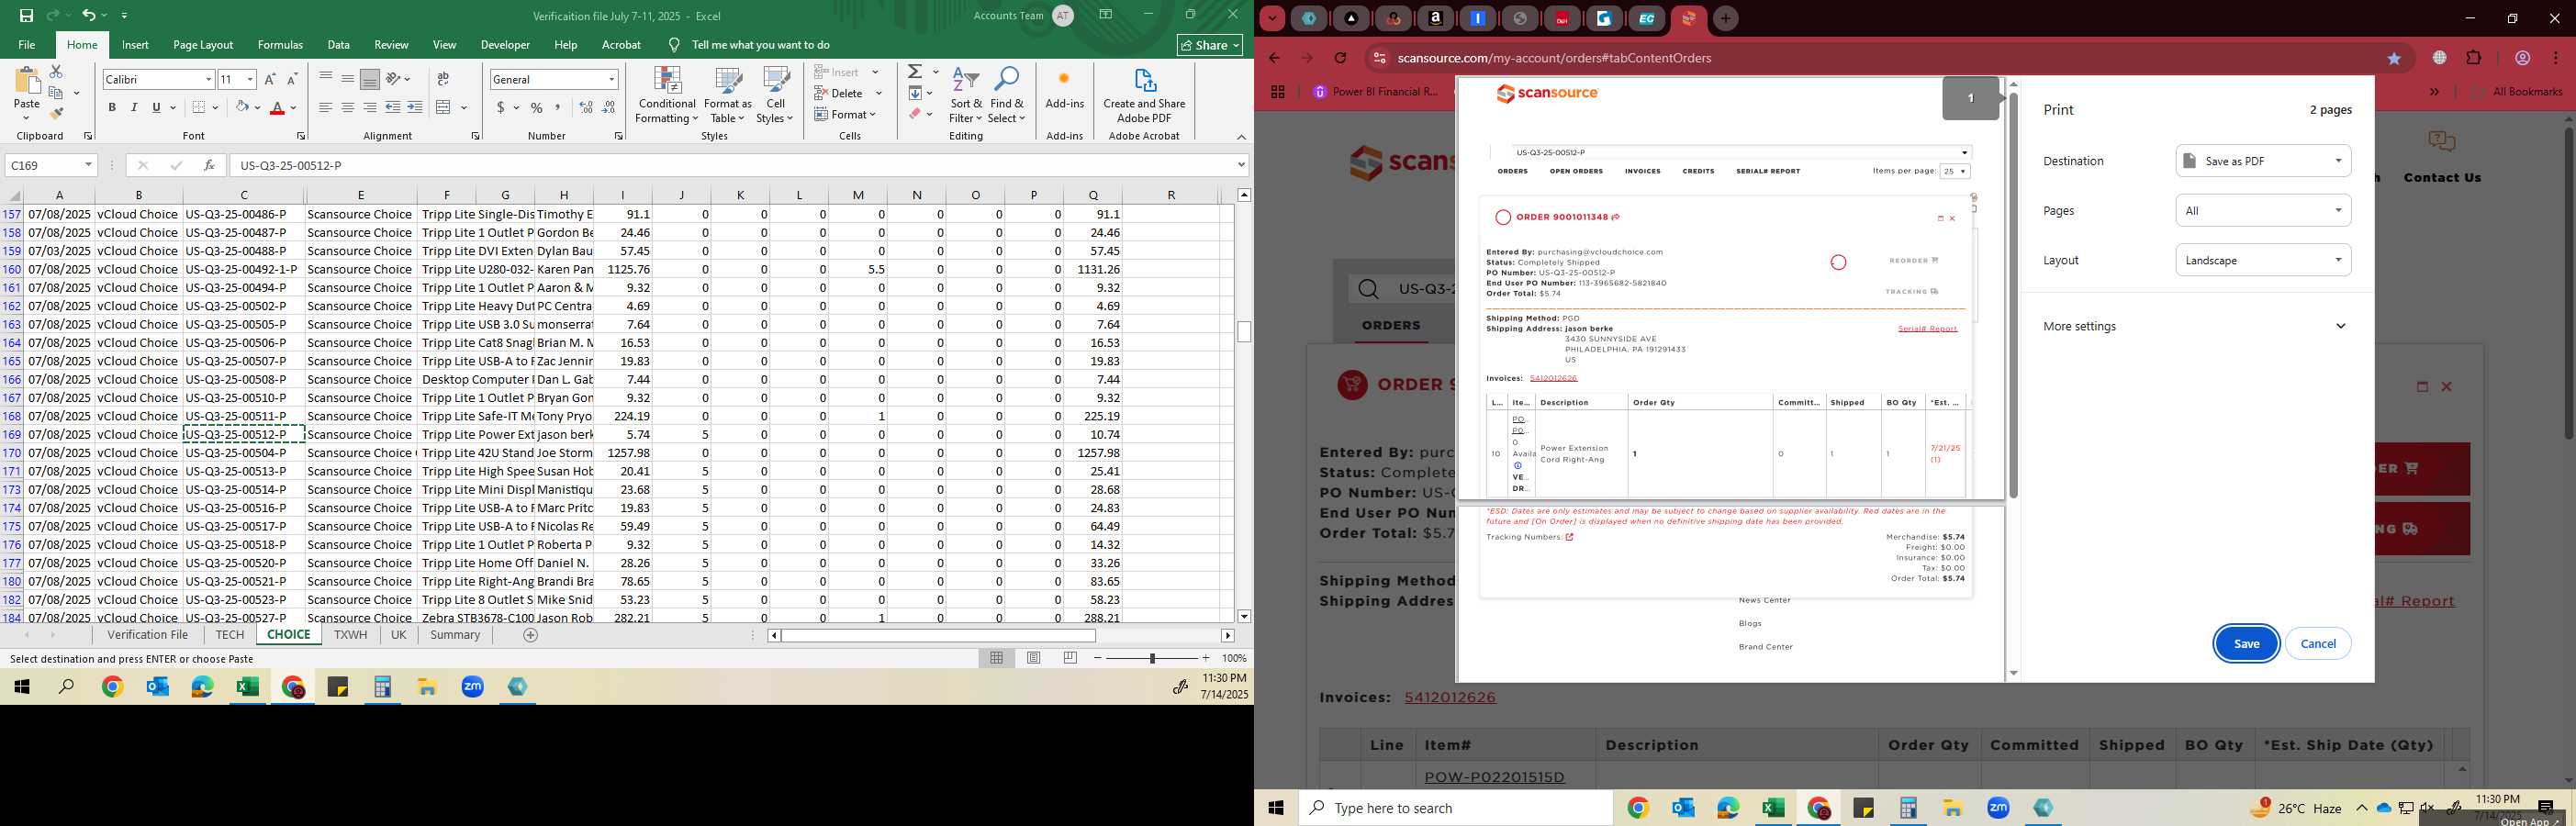Click the Excel zoom slider handle

1152,658
